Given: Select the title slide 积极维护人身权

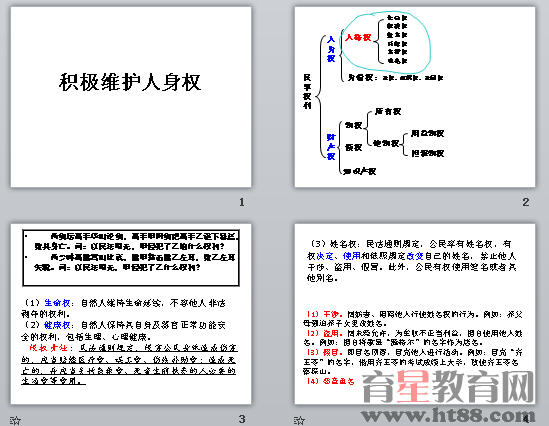Looking at the screenshot, I should click(x=131, y=97).
